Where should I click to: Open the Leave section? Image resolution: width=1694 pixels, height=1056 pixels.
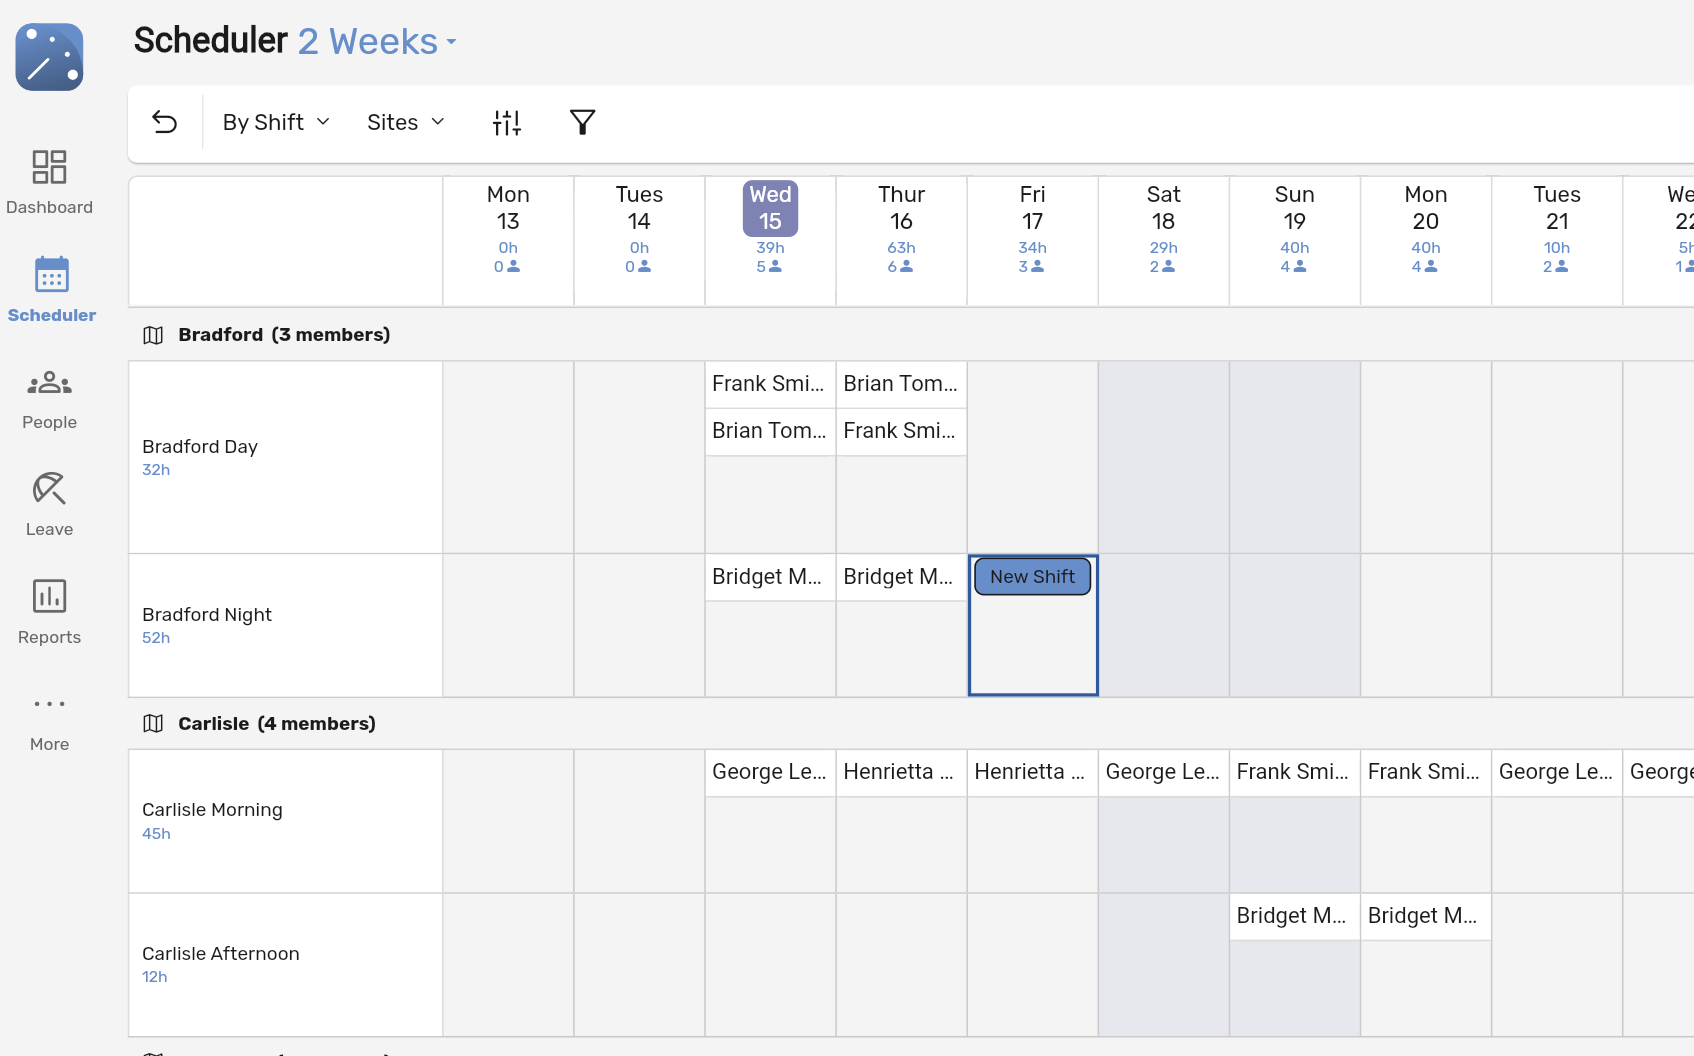click(49, 505)
